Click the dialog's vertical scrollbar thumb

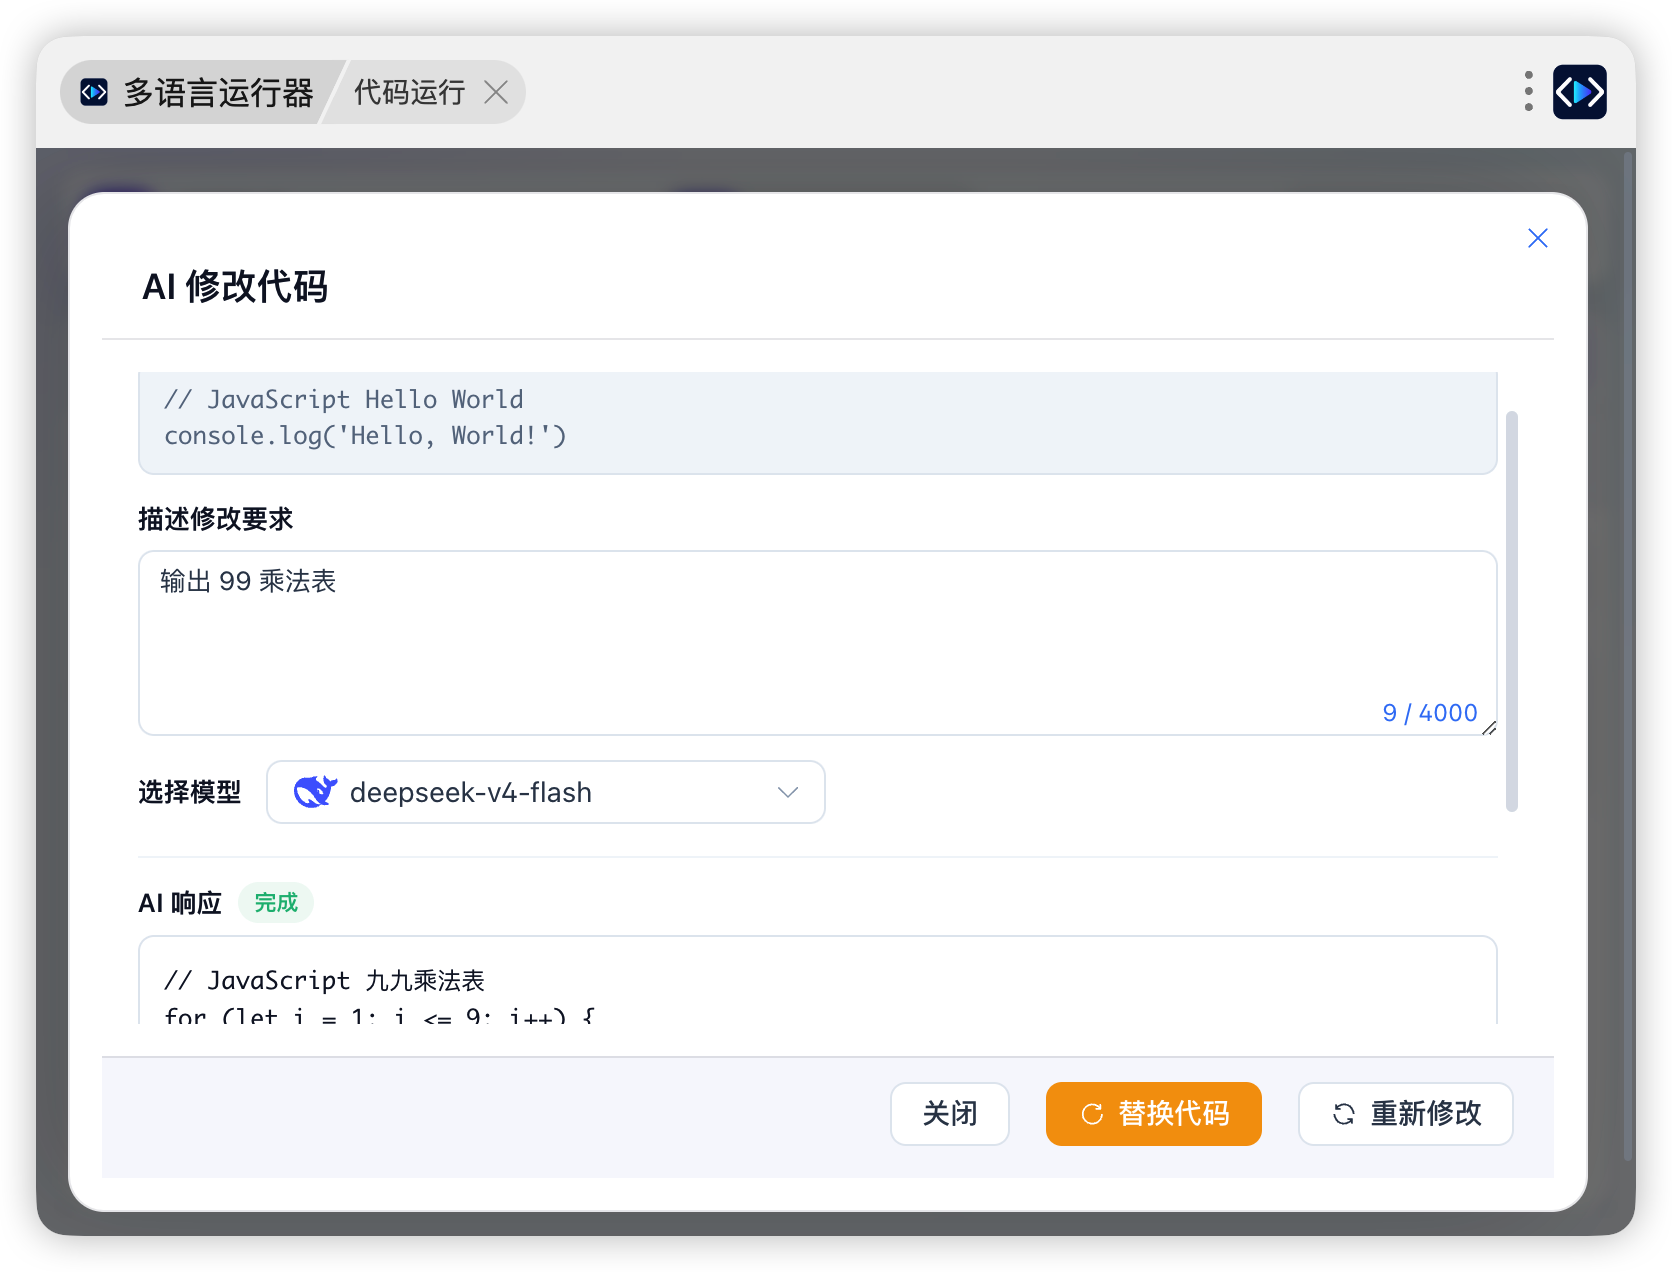[x=1512, y=611]
